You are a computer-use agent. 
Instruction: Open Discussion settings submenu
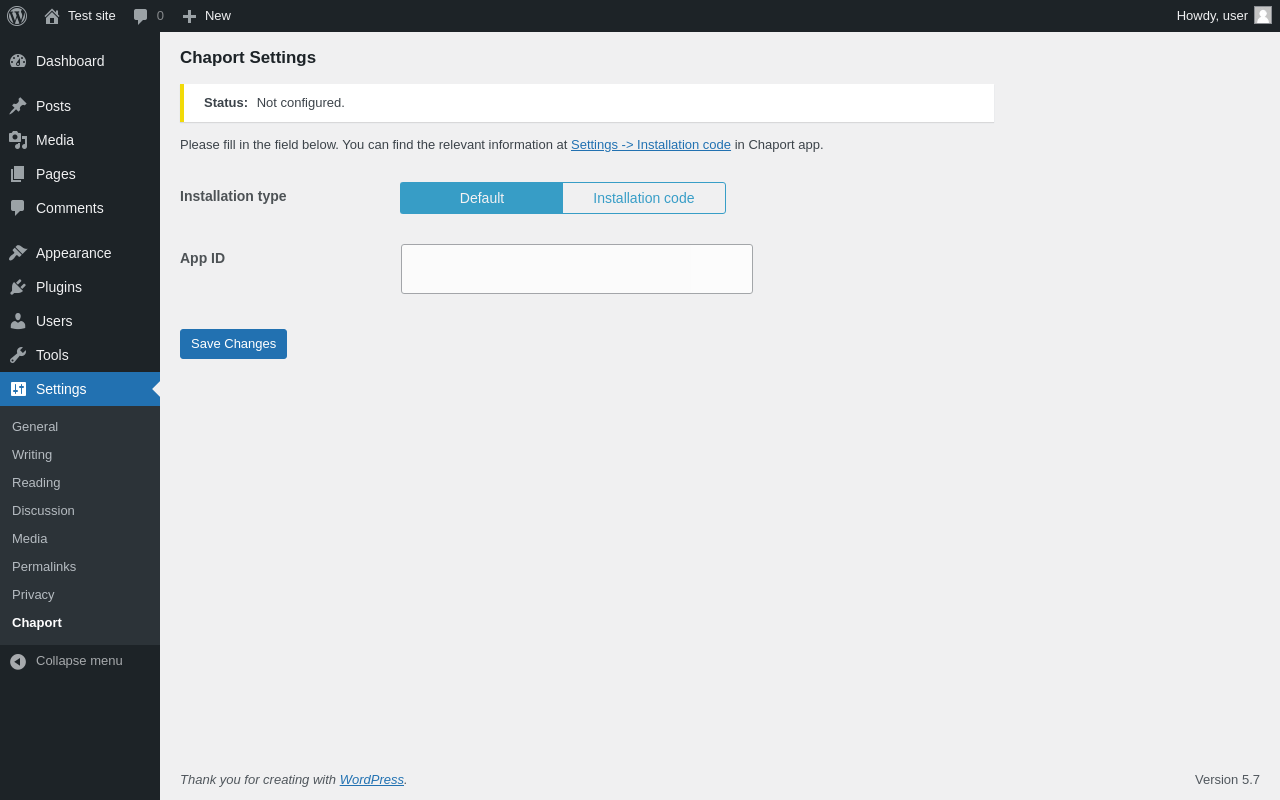(80, 511)
